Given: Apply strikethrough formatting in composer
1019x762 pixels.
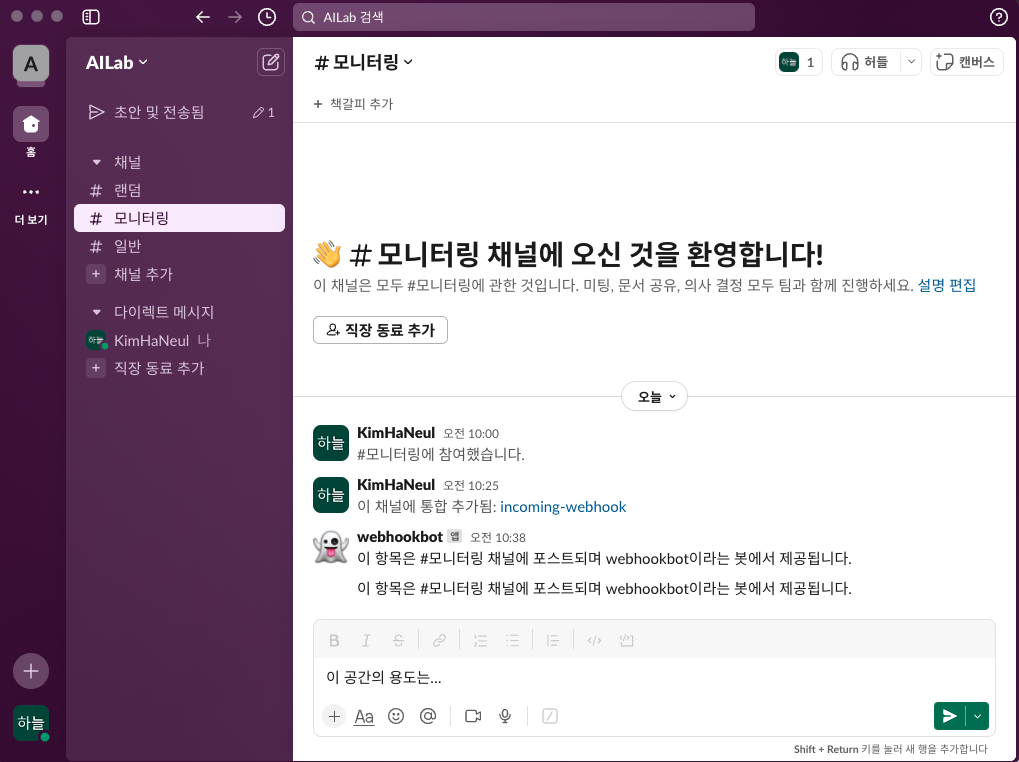Looking at the screenshot, I should tap(398, 641).
